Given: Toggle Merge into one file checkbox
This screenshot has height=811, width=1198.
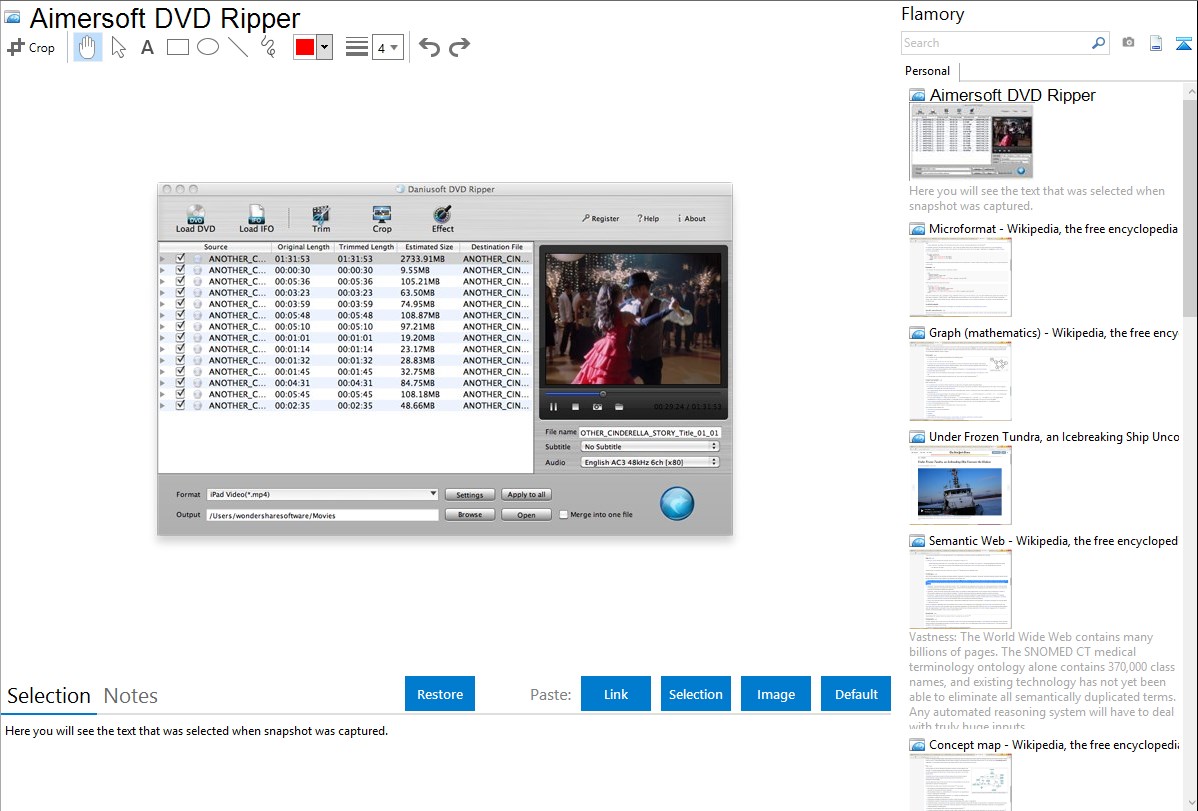Looking at the screenshot, I should pos(564,514).
